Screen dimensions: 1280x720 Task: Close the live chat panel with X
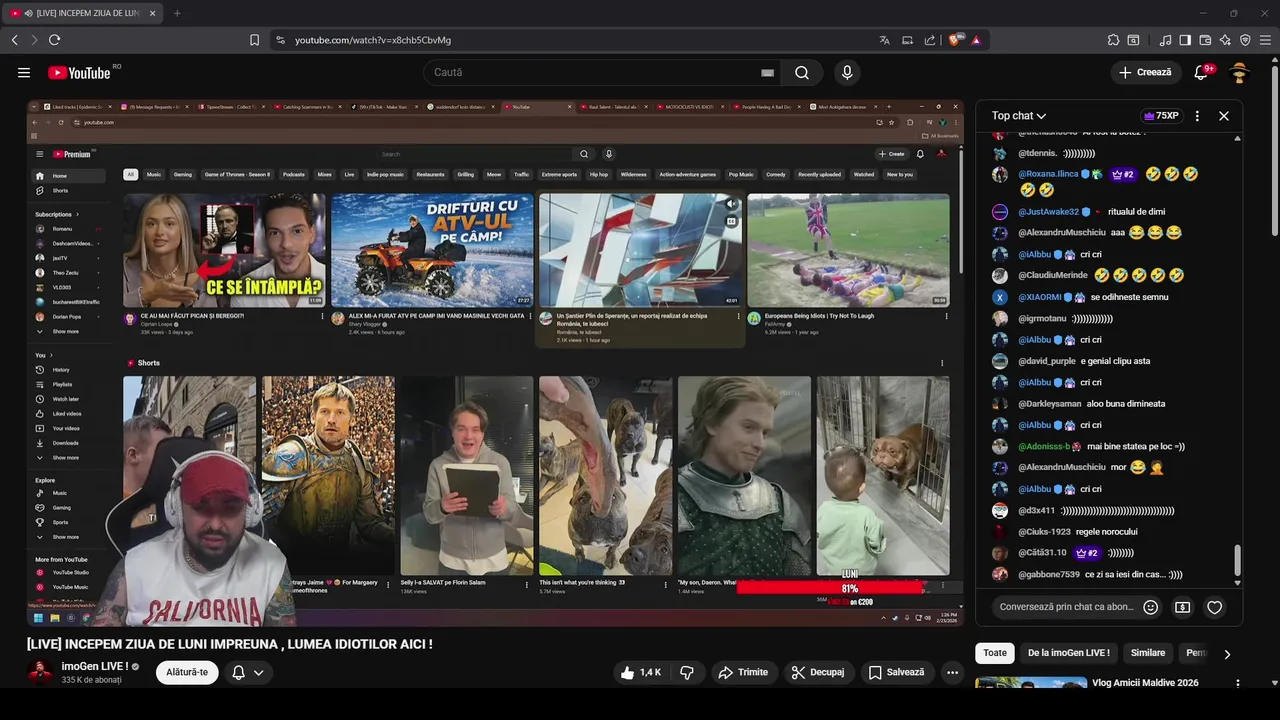click(x=1223, y=116)
